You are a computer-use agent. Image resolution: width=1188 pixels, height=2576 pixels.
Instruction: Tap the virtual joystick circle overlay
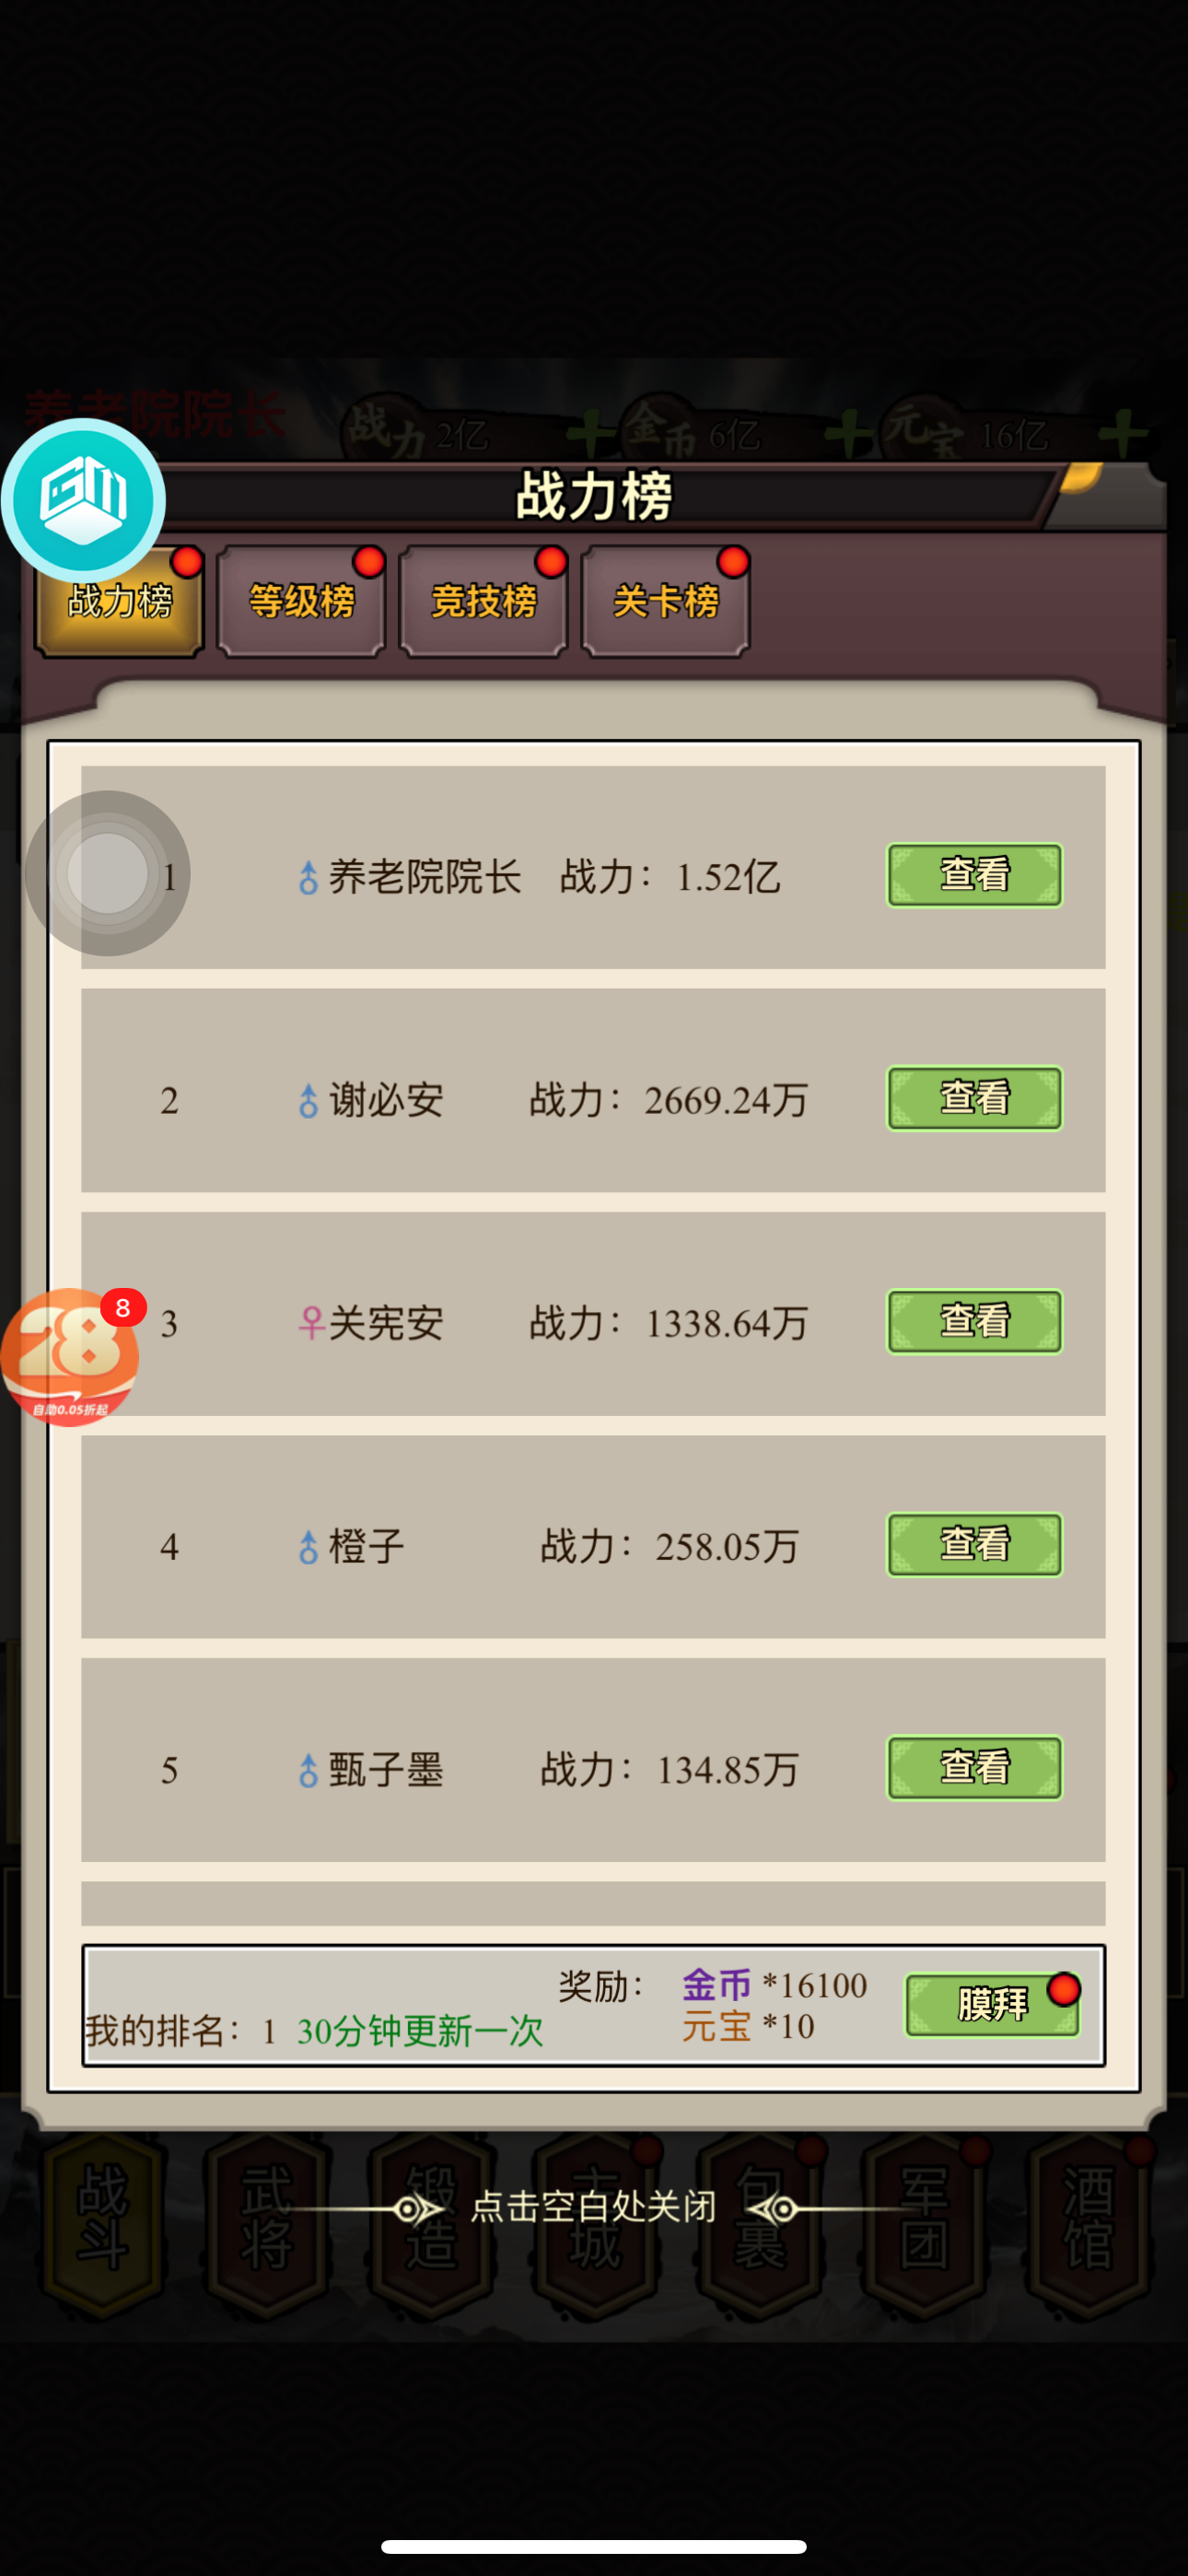[107, 873]
